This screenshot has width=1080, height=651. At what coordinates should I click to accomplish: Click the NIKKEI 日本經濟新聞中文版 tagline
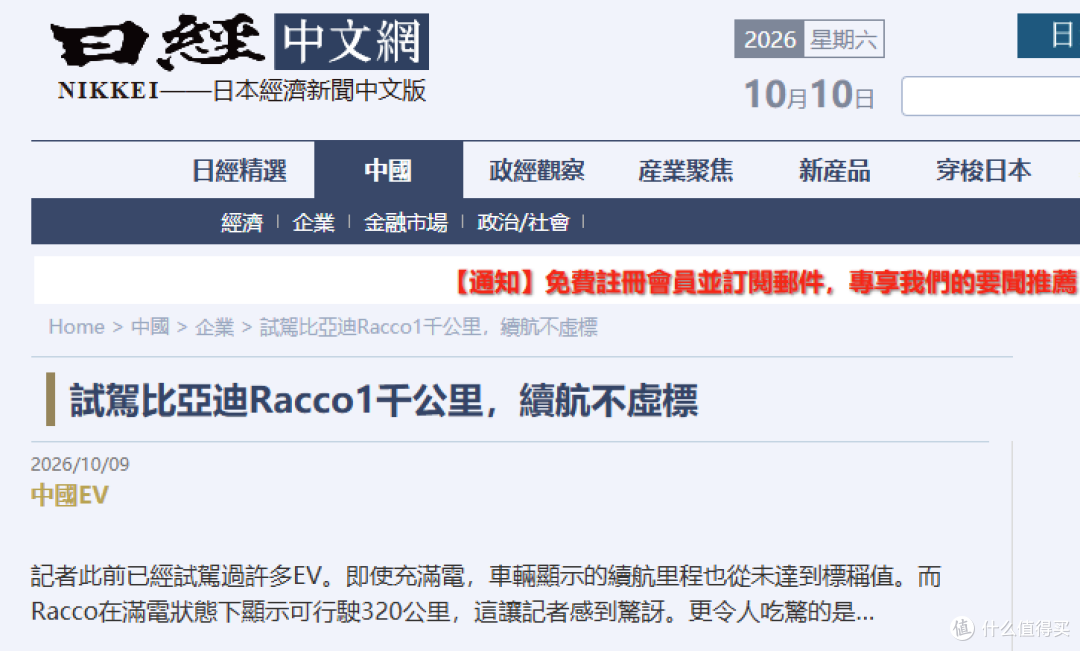pyautogui.click(x=242, y=90)
